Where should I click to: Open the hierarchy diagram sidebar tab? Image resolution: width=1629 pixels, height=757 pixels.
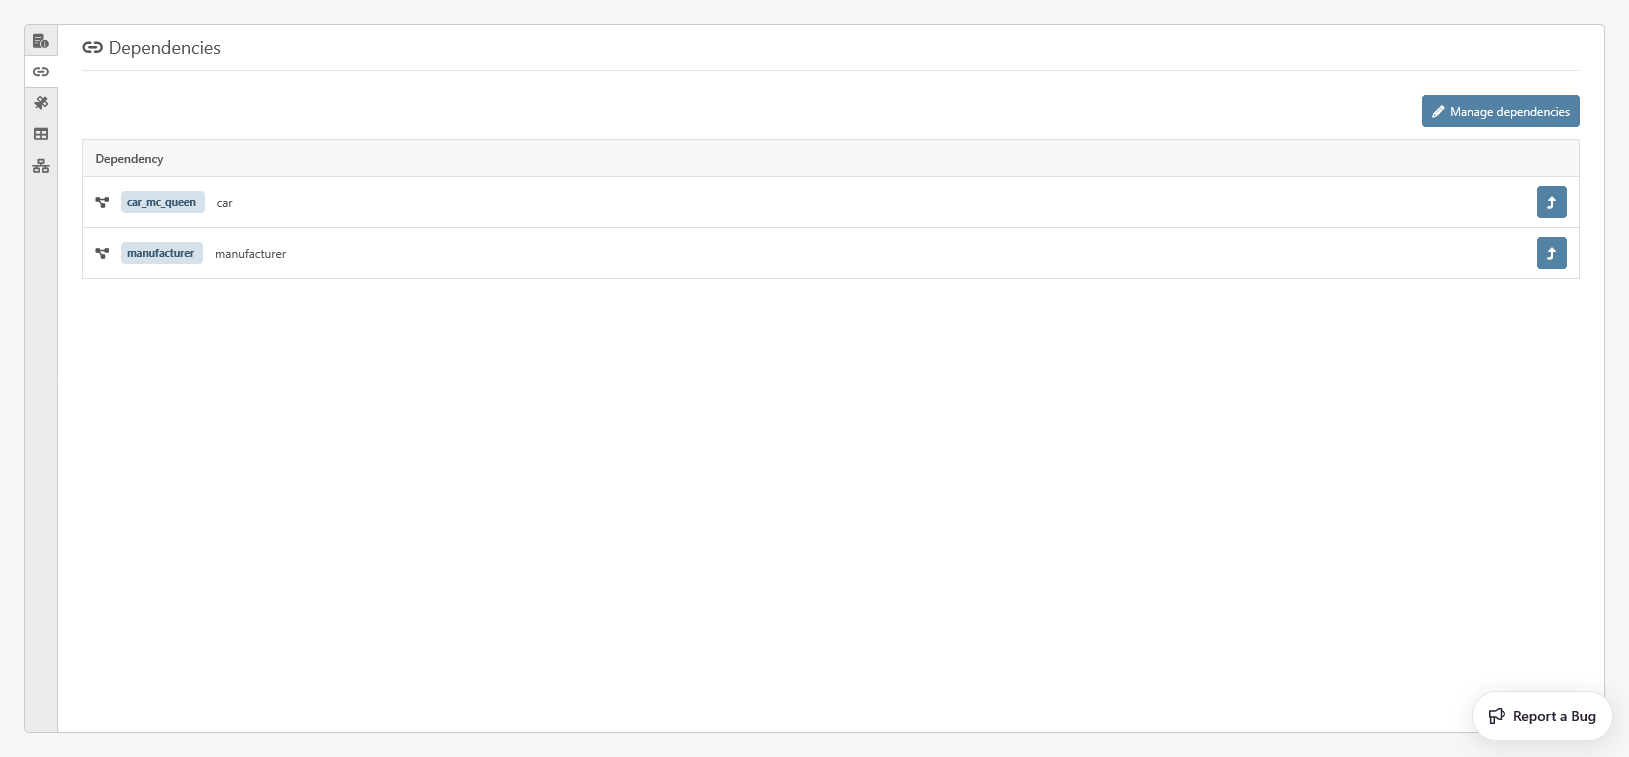pos(41,166)
